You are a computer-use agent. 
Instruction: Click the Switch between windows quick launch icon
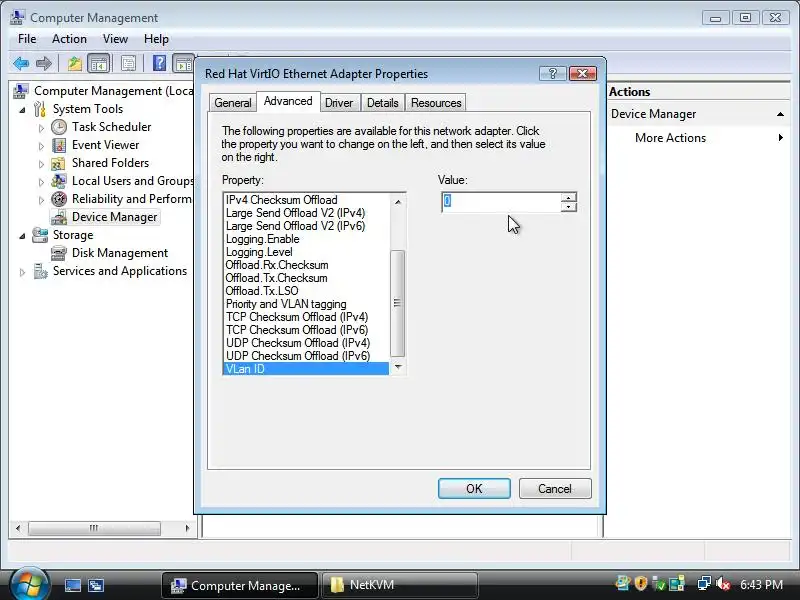click(96, 585)
